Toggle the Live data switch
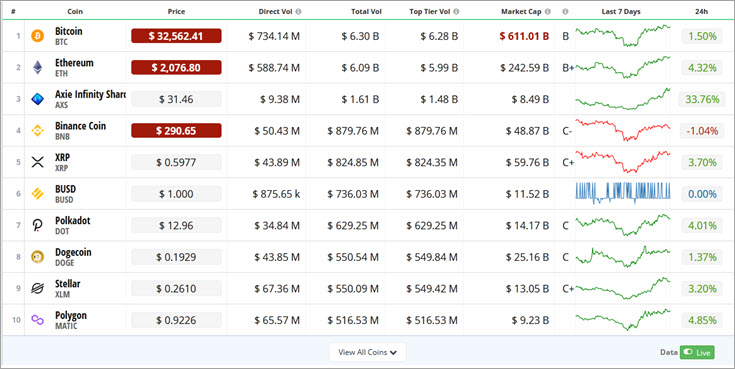The width and height of the screenshot is (735, 369). (x=697, y=353)
